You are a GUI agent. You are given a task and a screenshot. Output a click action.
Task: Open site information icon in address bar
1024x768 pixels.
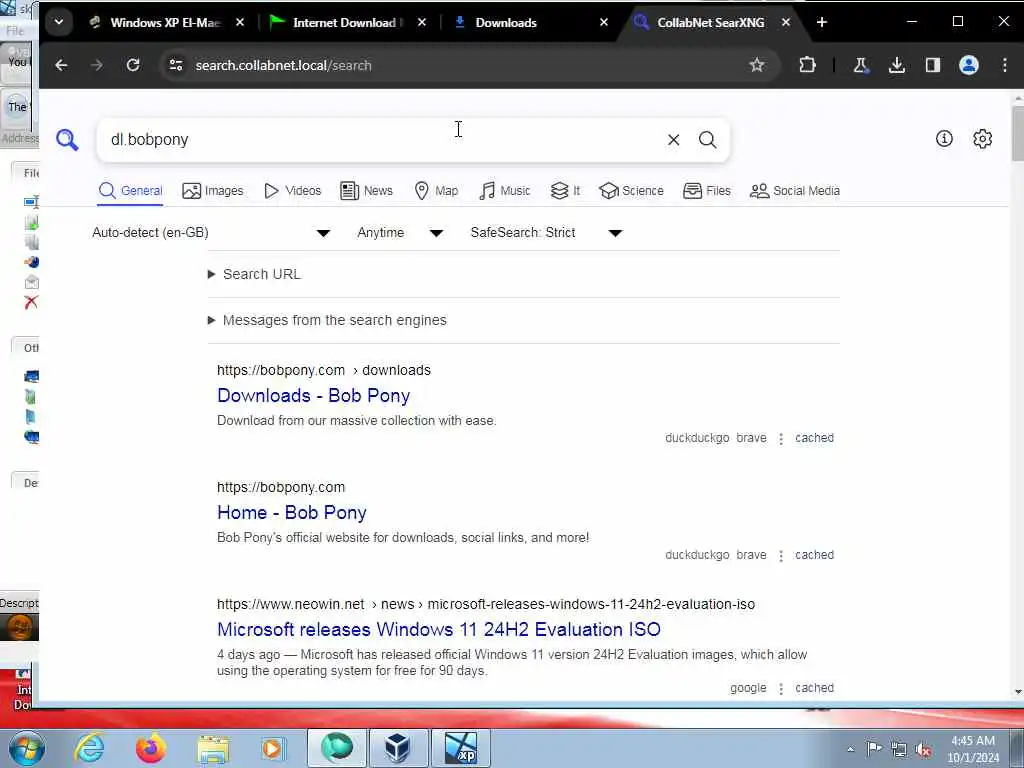pos(176,65)
